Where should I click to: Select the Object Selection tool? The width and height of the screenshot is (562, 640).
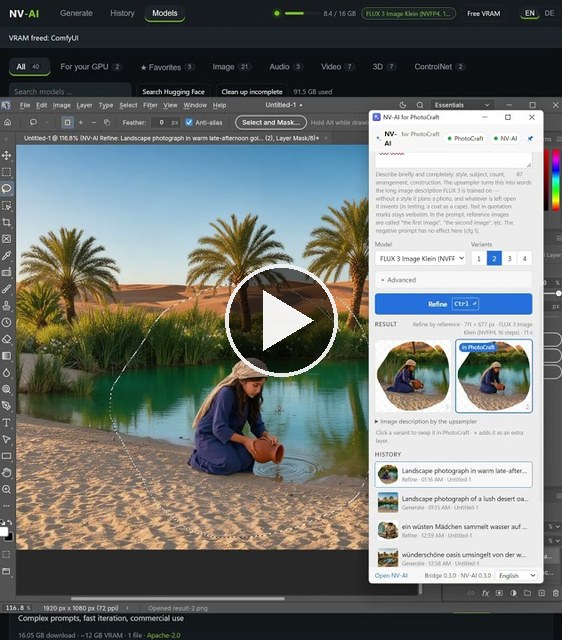pyautogui.click(x=7, y=205)
